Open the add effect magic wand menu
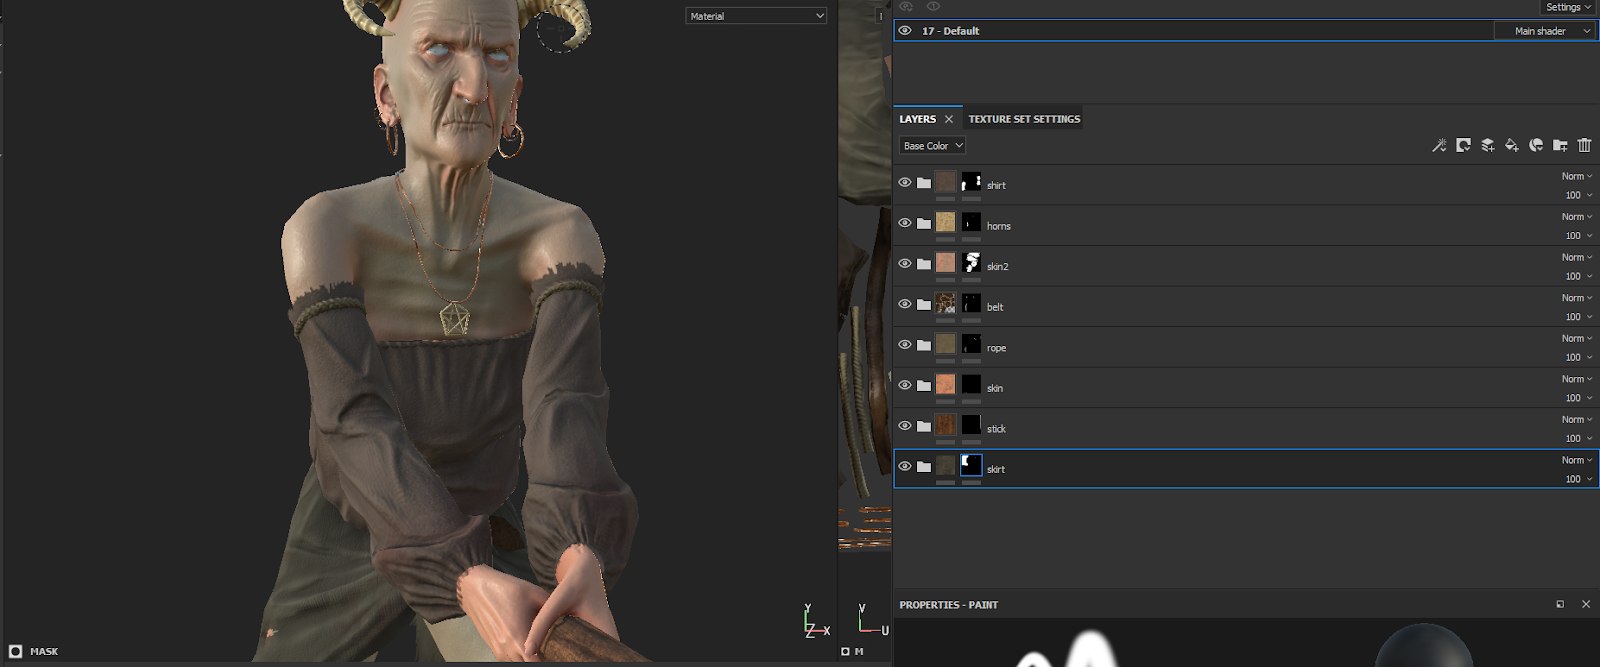Image resolution: width=1600 pixels, height=667 pixels. pos(1439,146)
